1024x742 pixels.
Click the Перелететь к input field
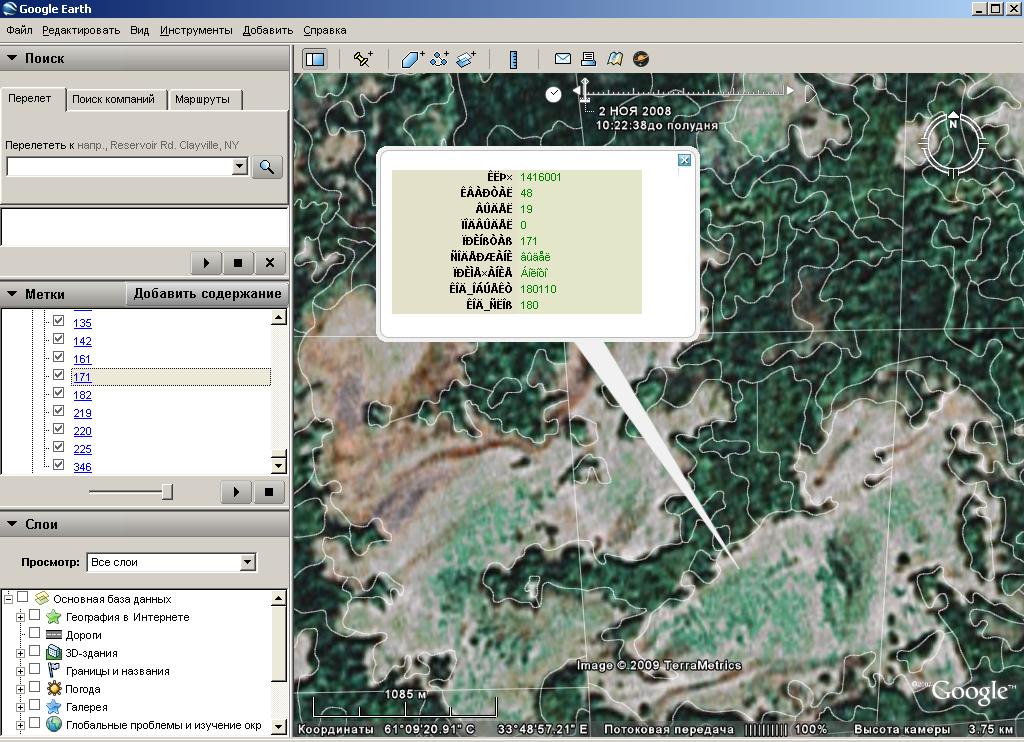[120, 167]
